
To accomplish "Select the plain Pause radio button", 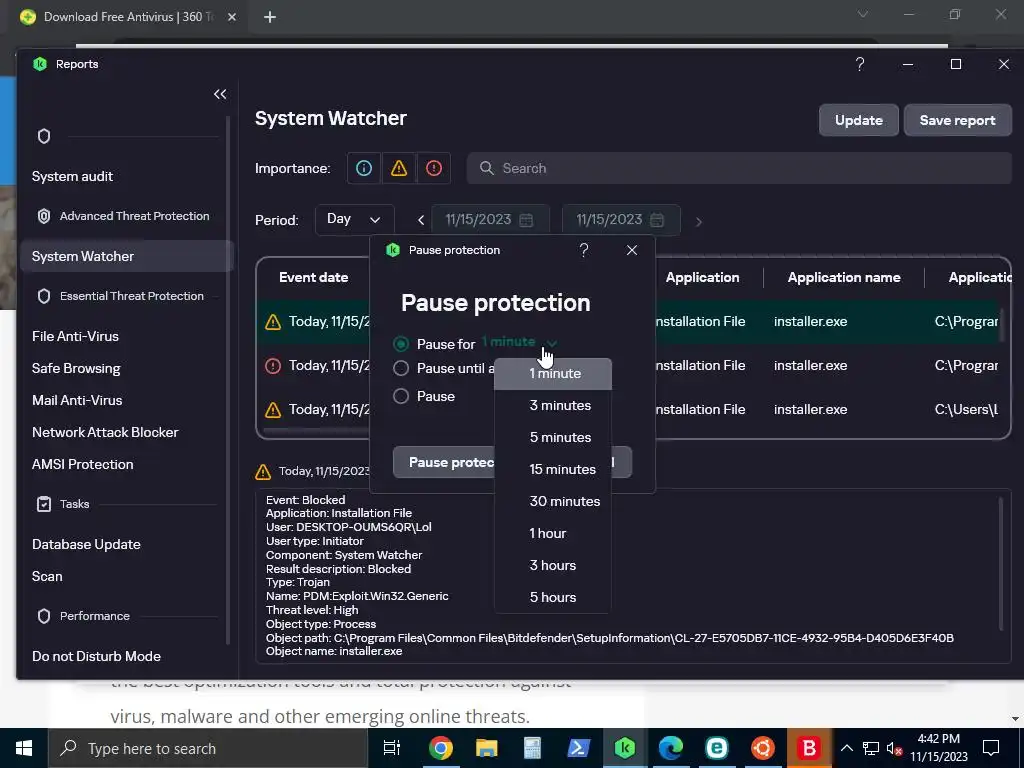I will pos(401,396).
